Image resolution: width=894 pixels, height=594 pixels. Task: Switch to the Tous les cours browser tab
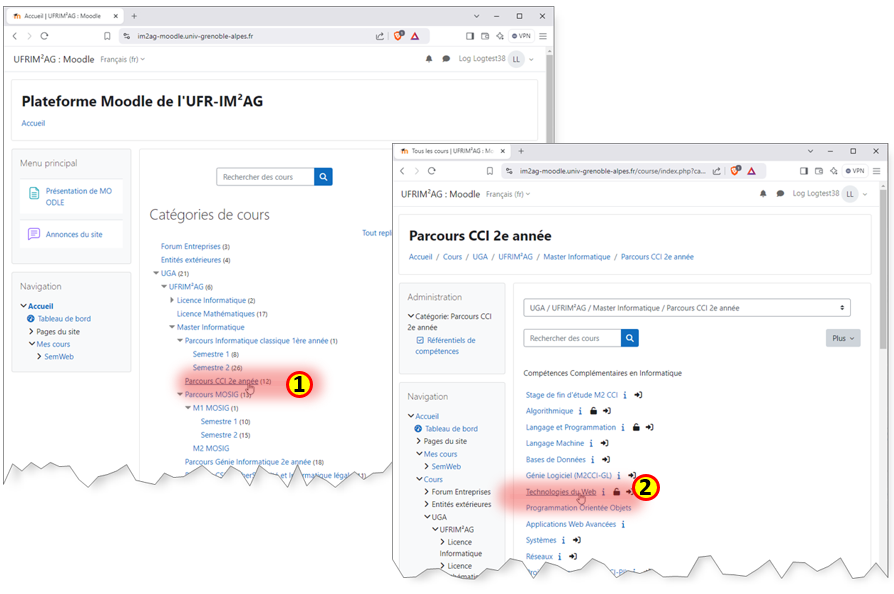450,151
